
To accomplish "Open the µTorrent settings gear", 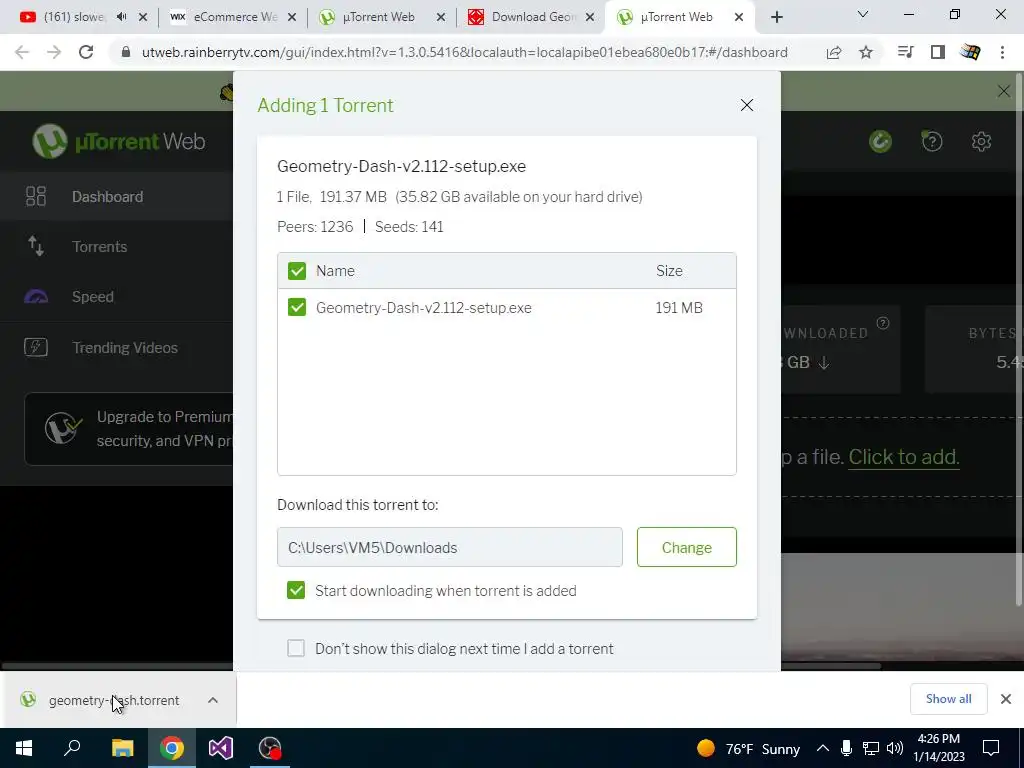I will click(981, 141).
